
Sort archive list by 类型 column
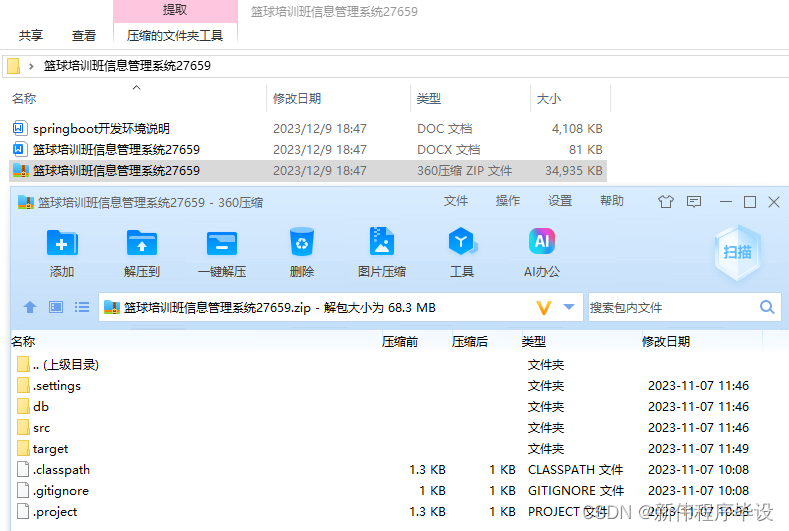(x=533, y=341)
